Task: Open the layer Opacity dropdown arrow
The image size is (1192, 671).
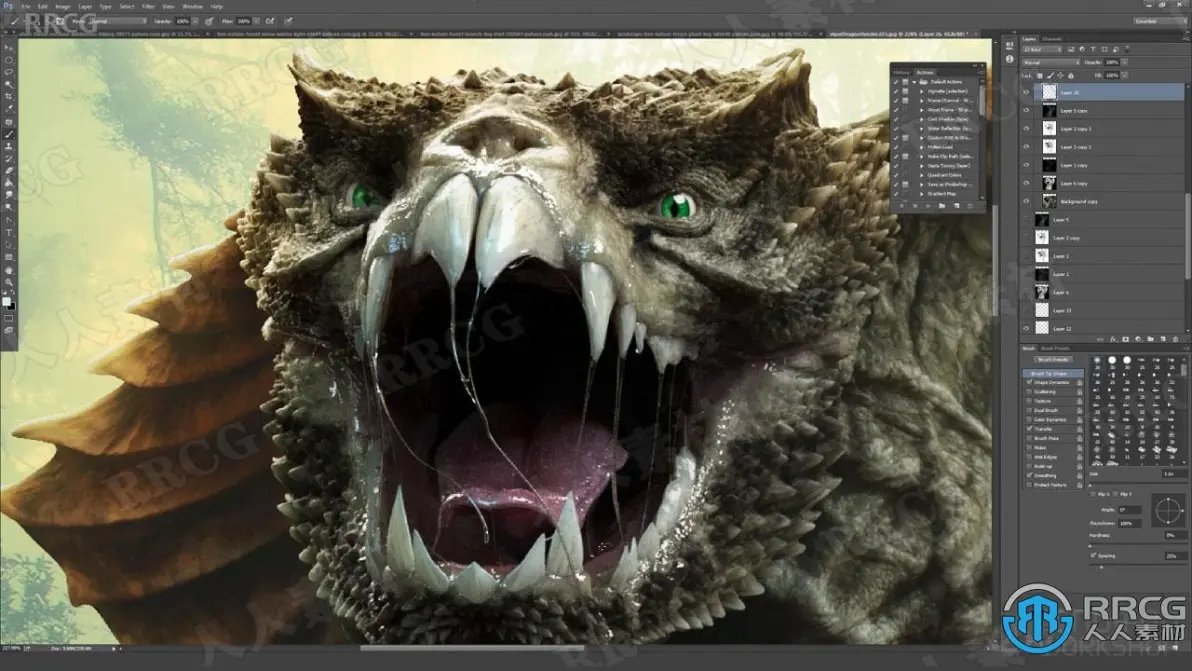Action: point(1124,62)
